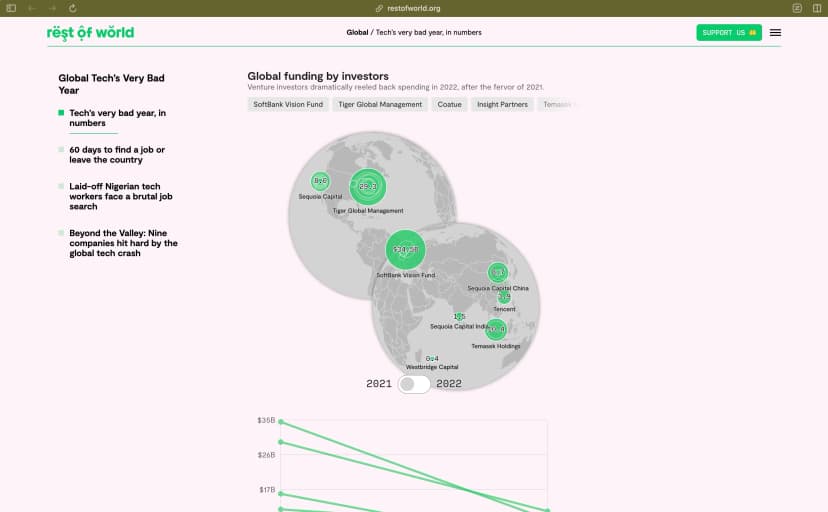Click the $35B axis label
828x512 pixels.
pos(266,420)
